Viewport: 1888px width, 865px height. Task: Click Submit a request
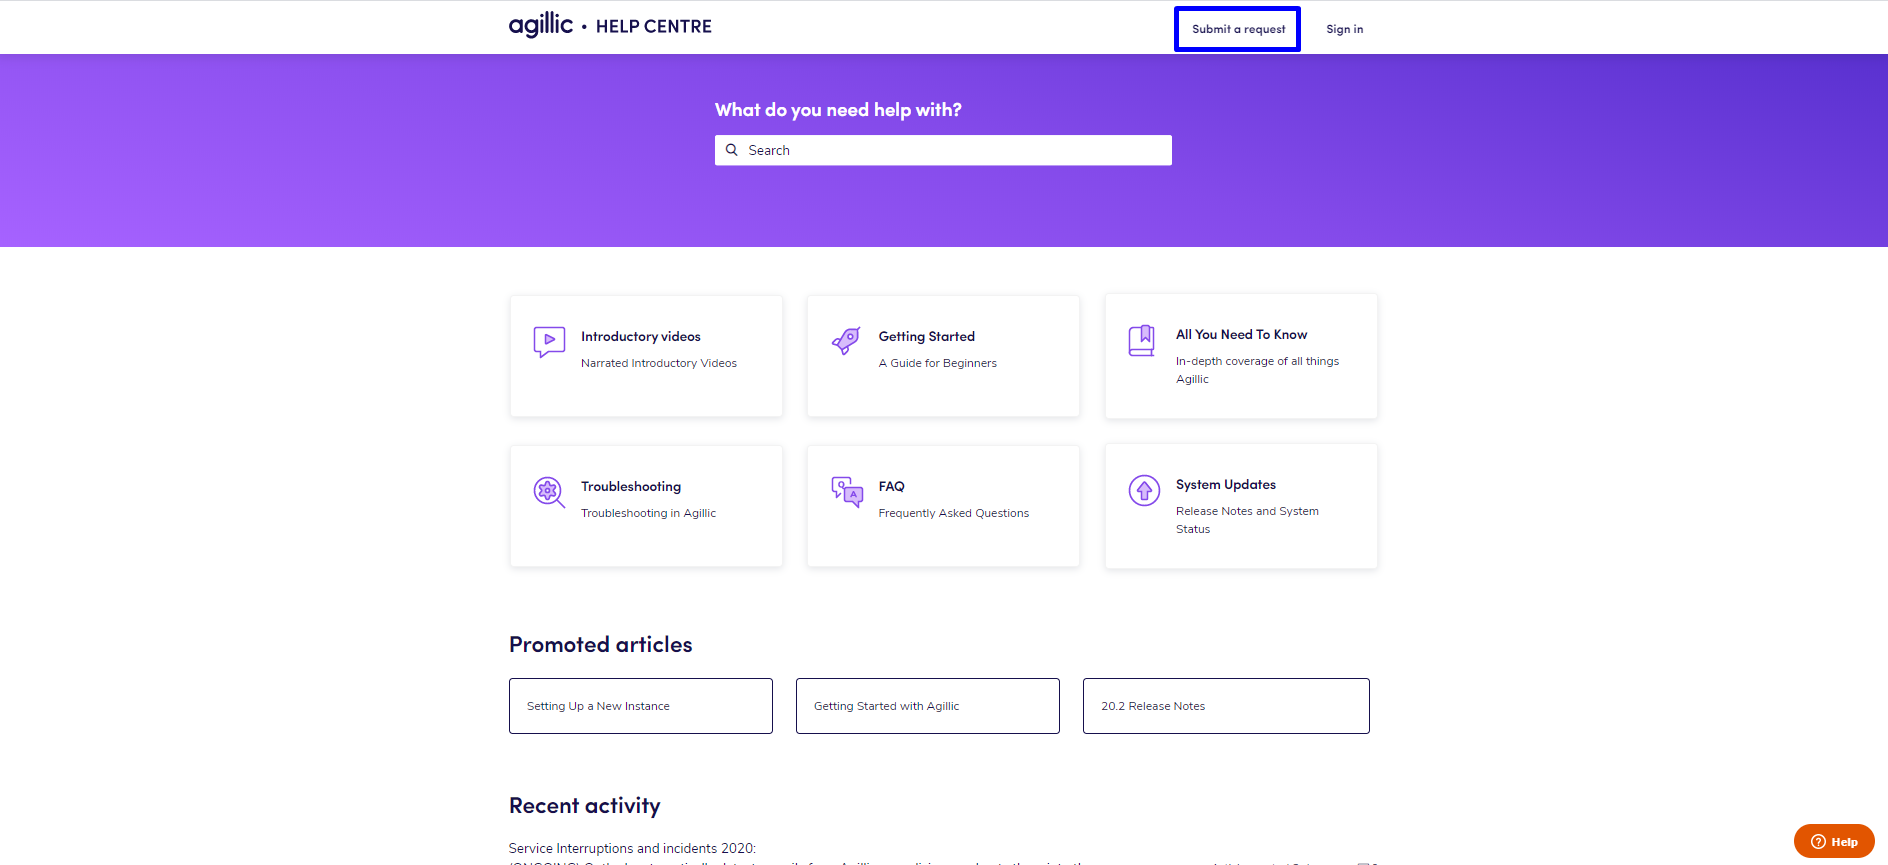(x=1238, y=29)
